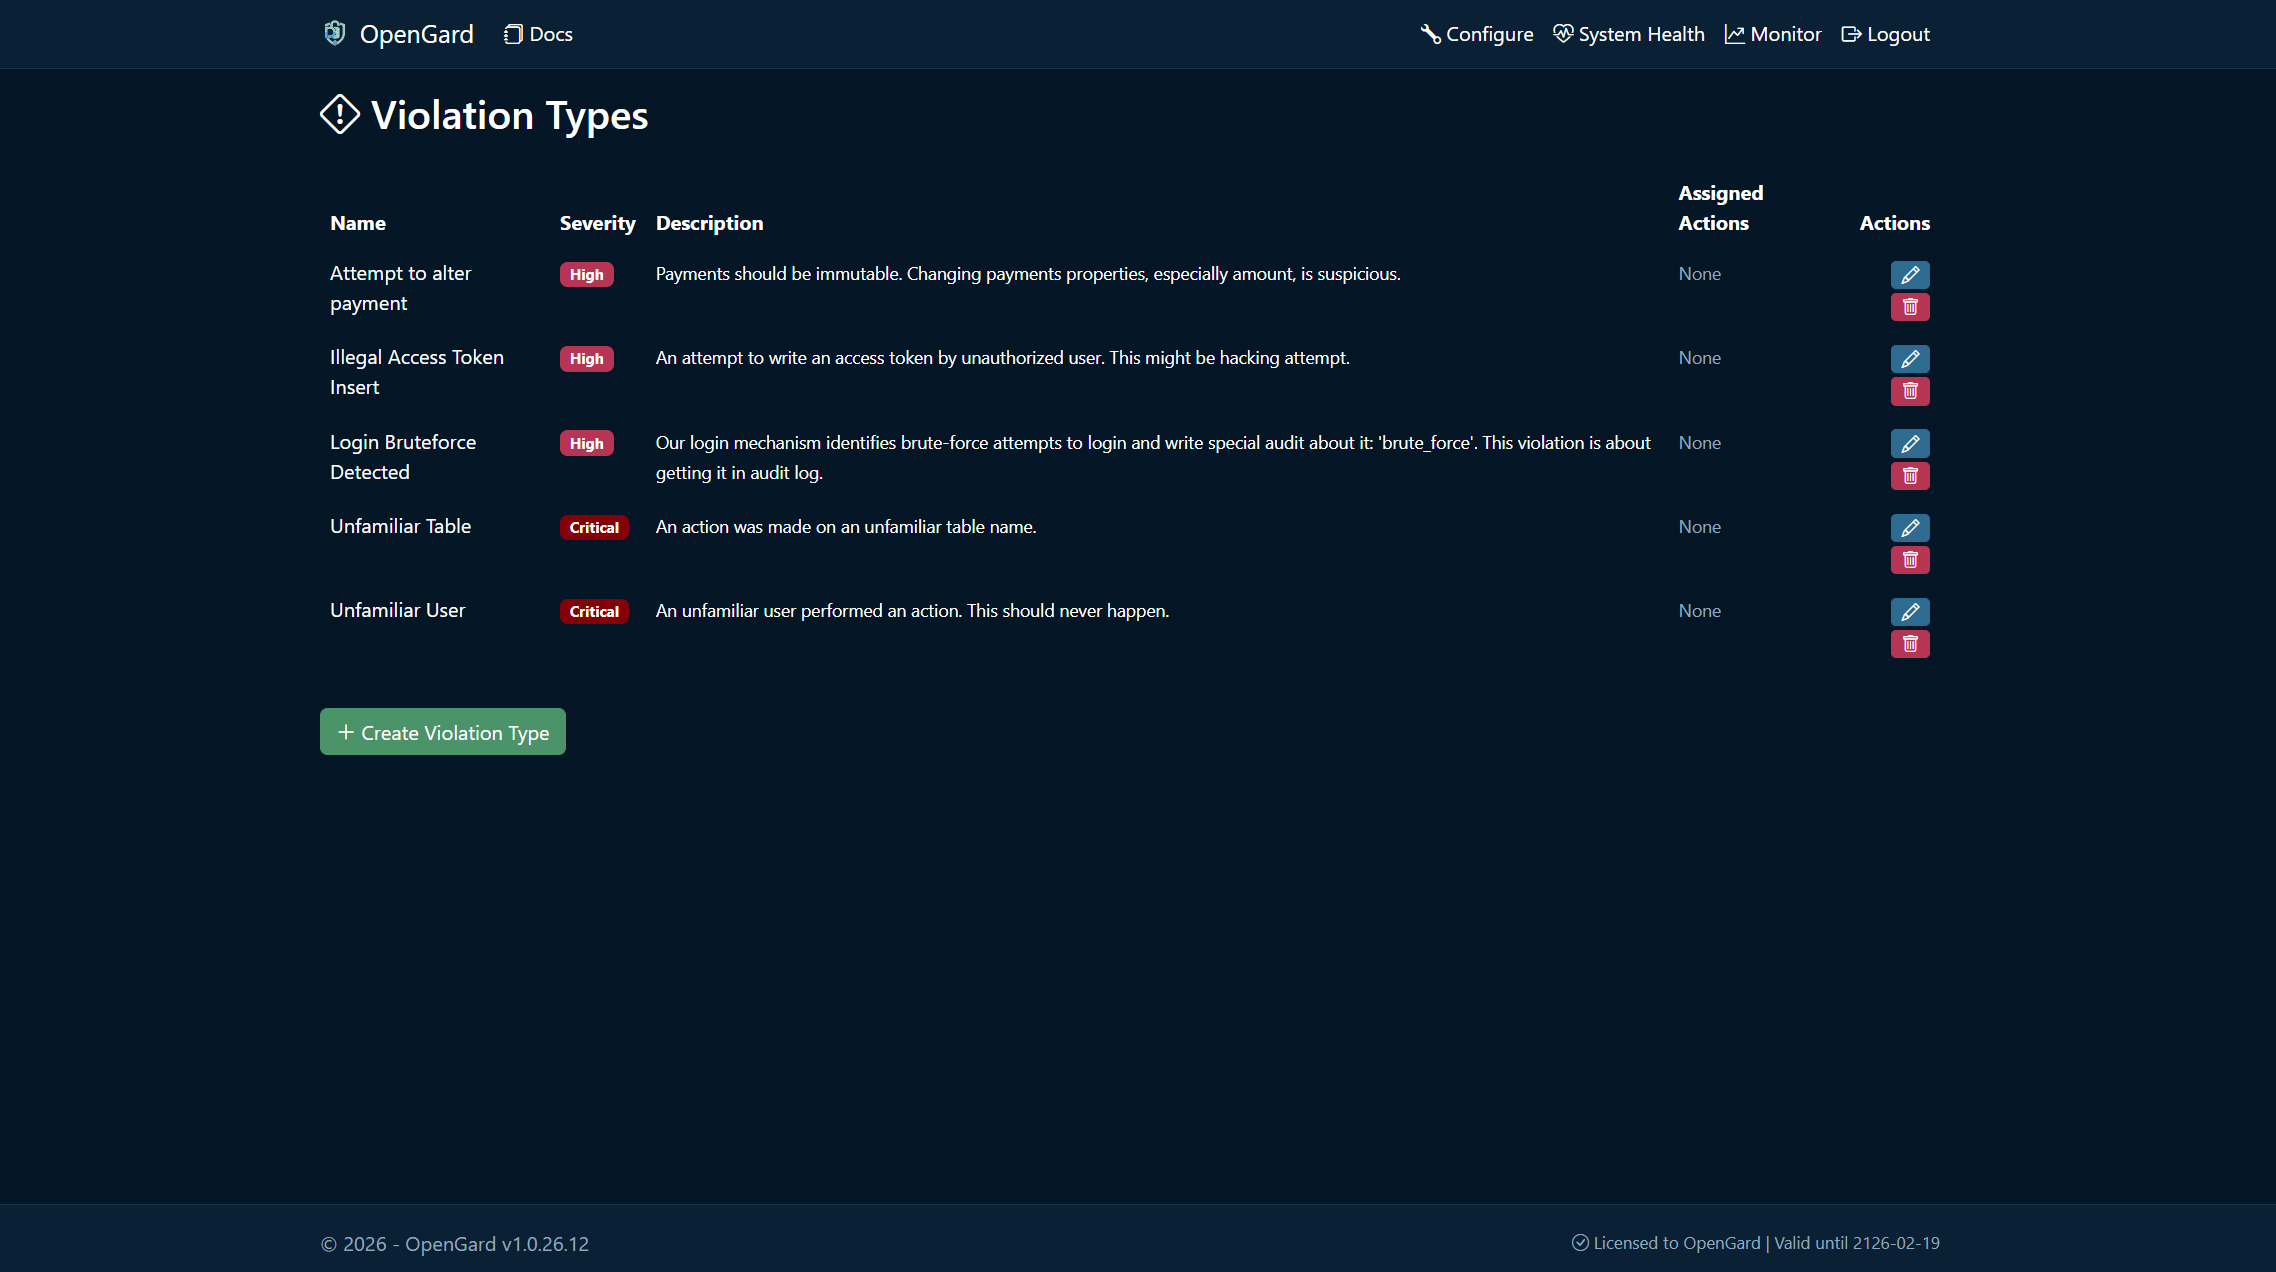Open Monitor via the chart icon
2276x1272 pixels.
point(1736,33)
